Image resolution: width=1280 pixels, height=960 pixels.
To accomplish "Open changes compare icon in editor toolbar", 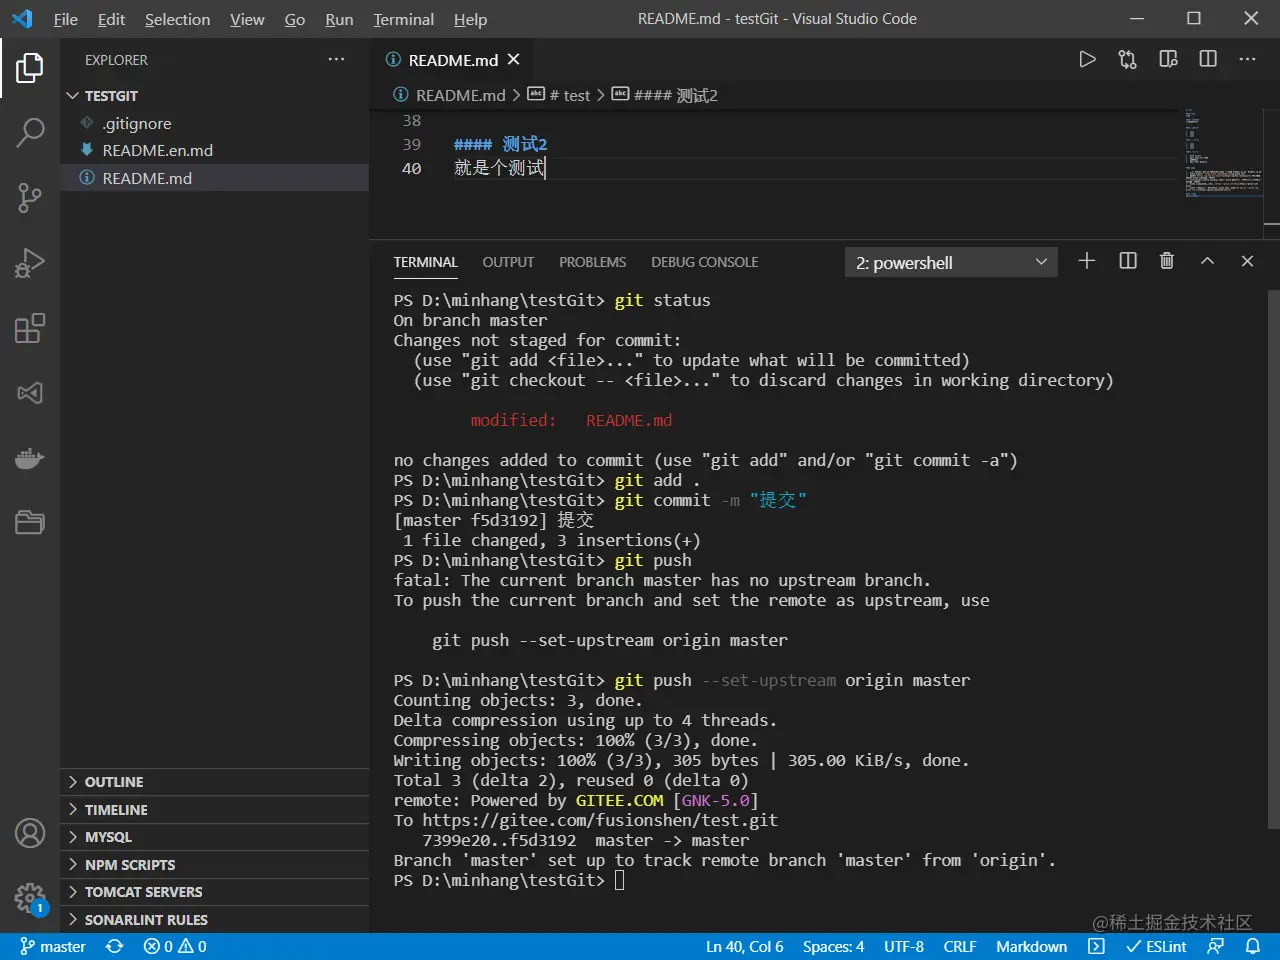I will (1128, 60).
